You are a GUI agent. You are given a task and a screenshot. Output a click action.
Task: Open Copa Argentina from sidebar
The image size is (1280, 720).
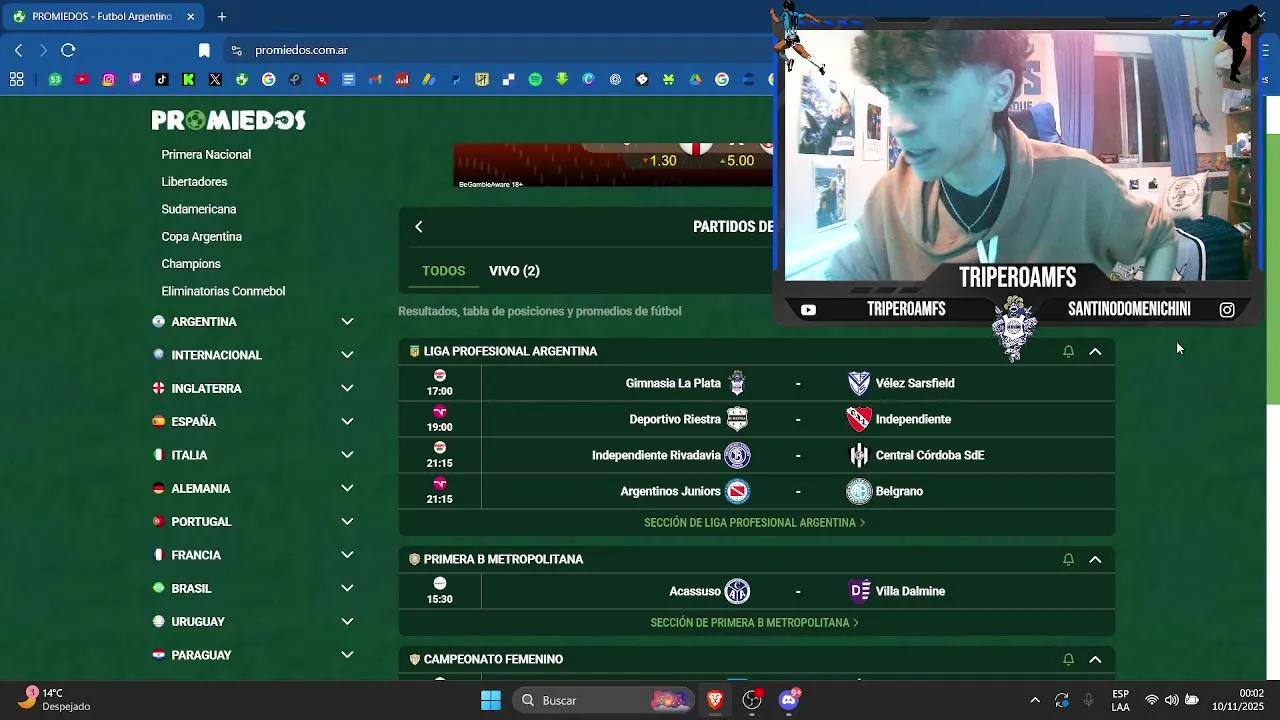click(x=201, y=237)
